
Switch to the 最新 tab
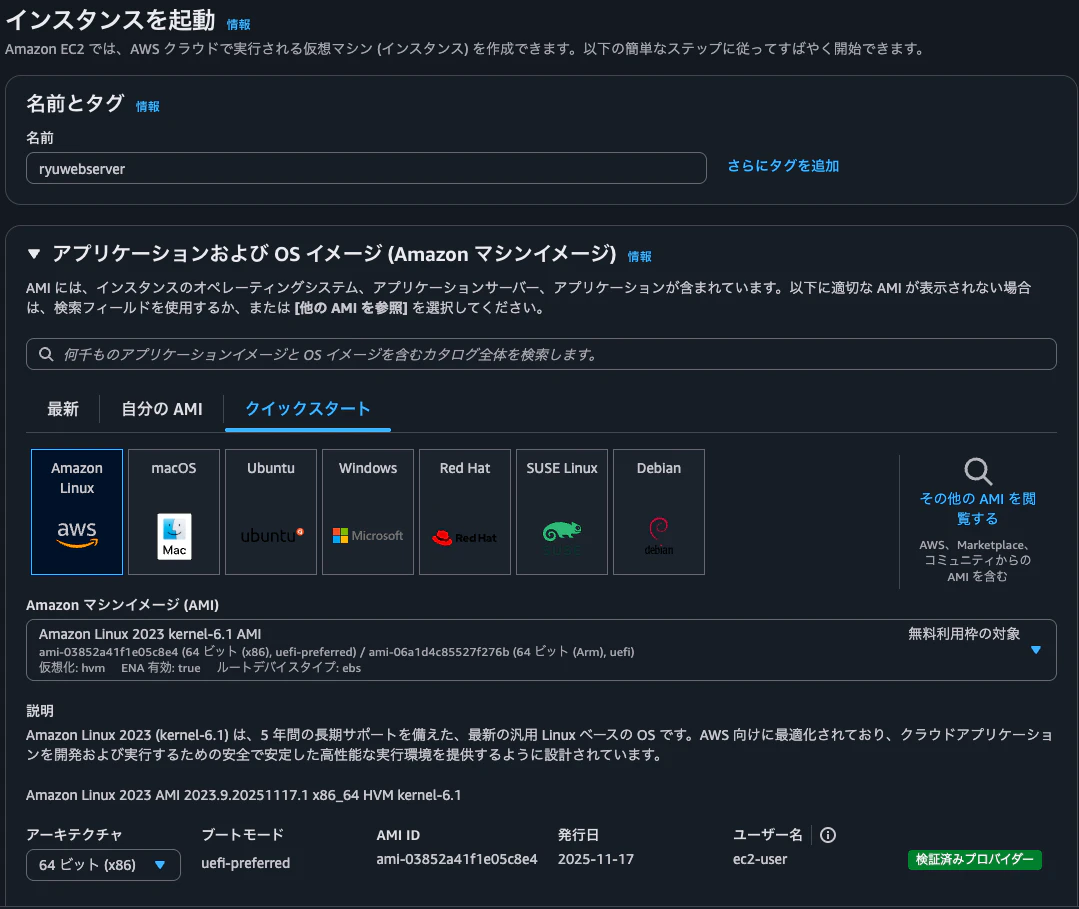[x=63, y=409]
